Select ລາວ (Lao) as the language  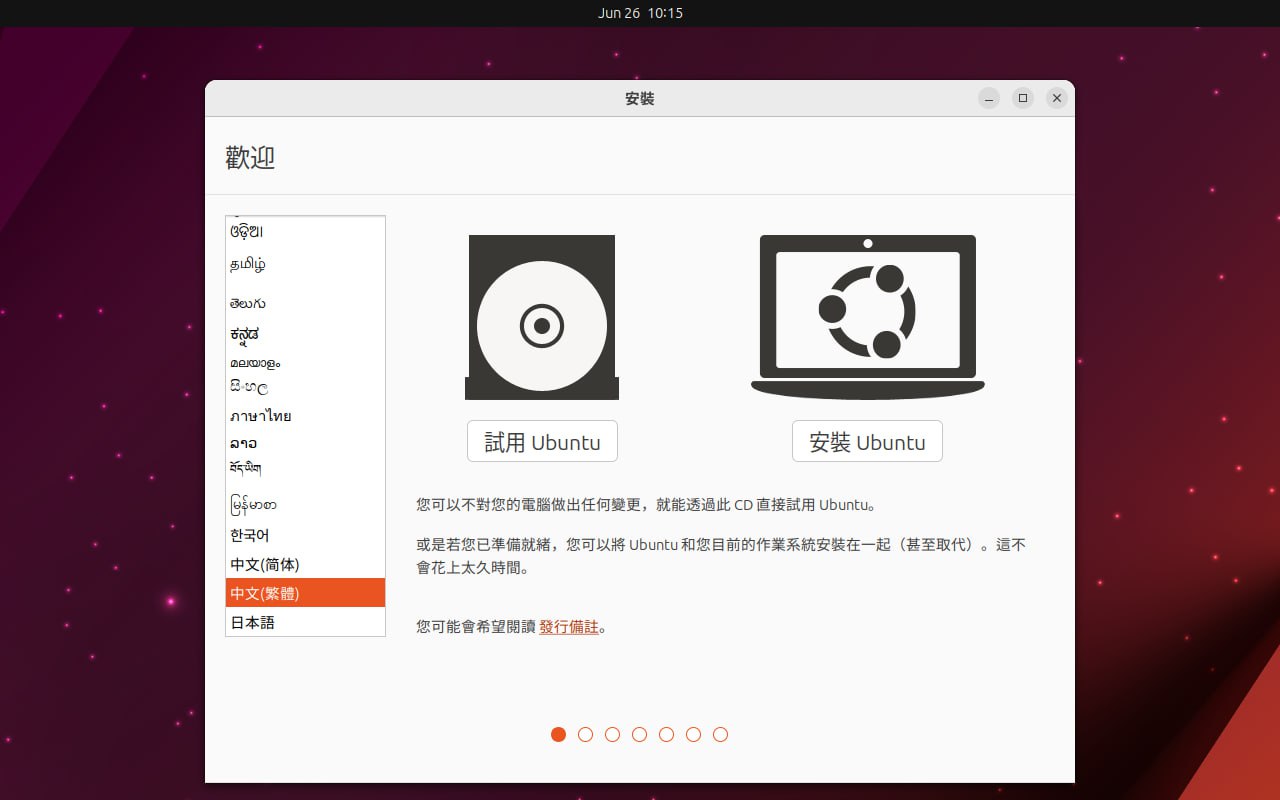[x=305, y=442]
